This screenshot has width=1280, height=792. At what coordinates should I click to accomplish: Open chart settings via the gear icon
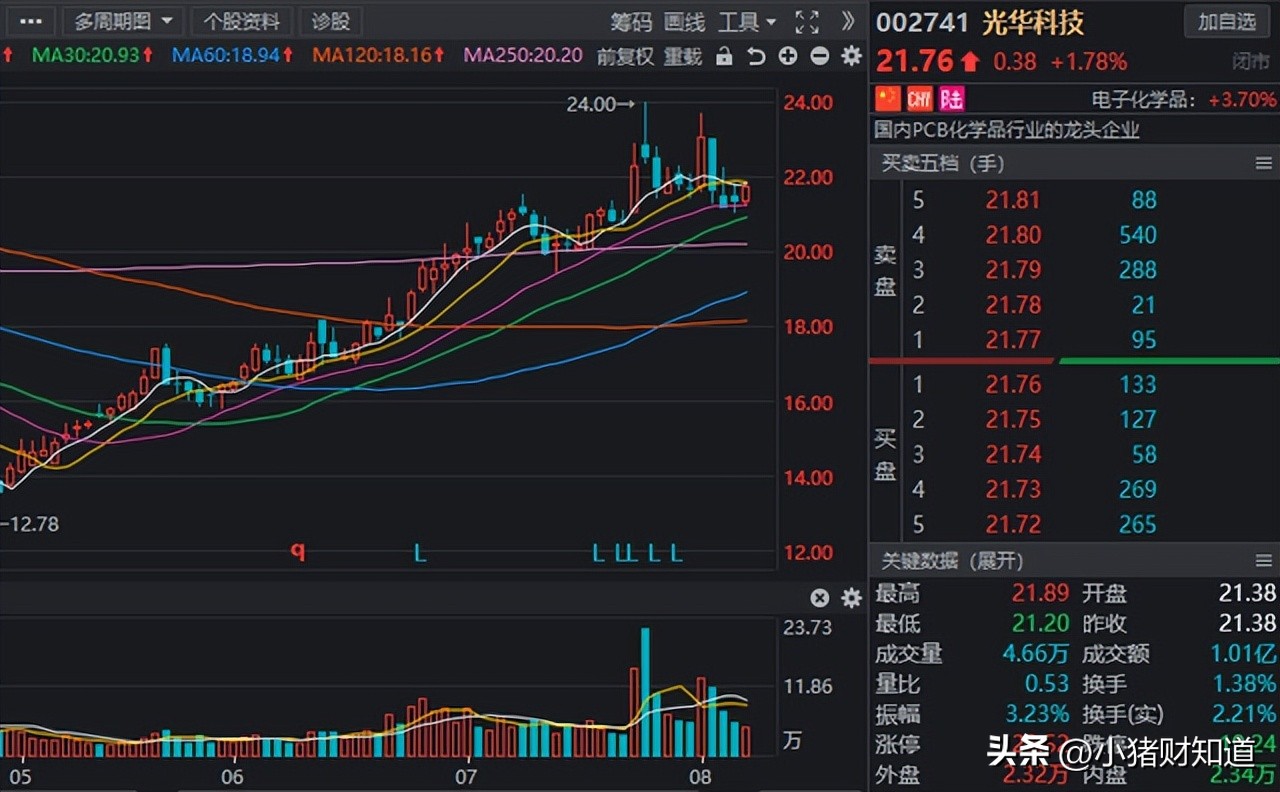coord(850,57)
